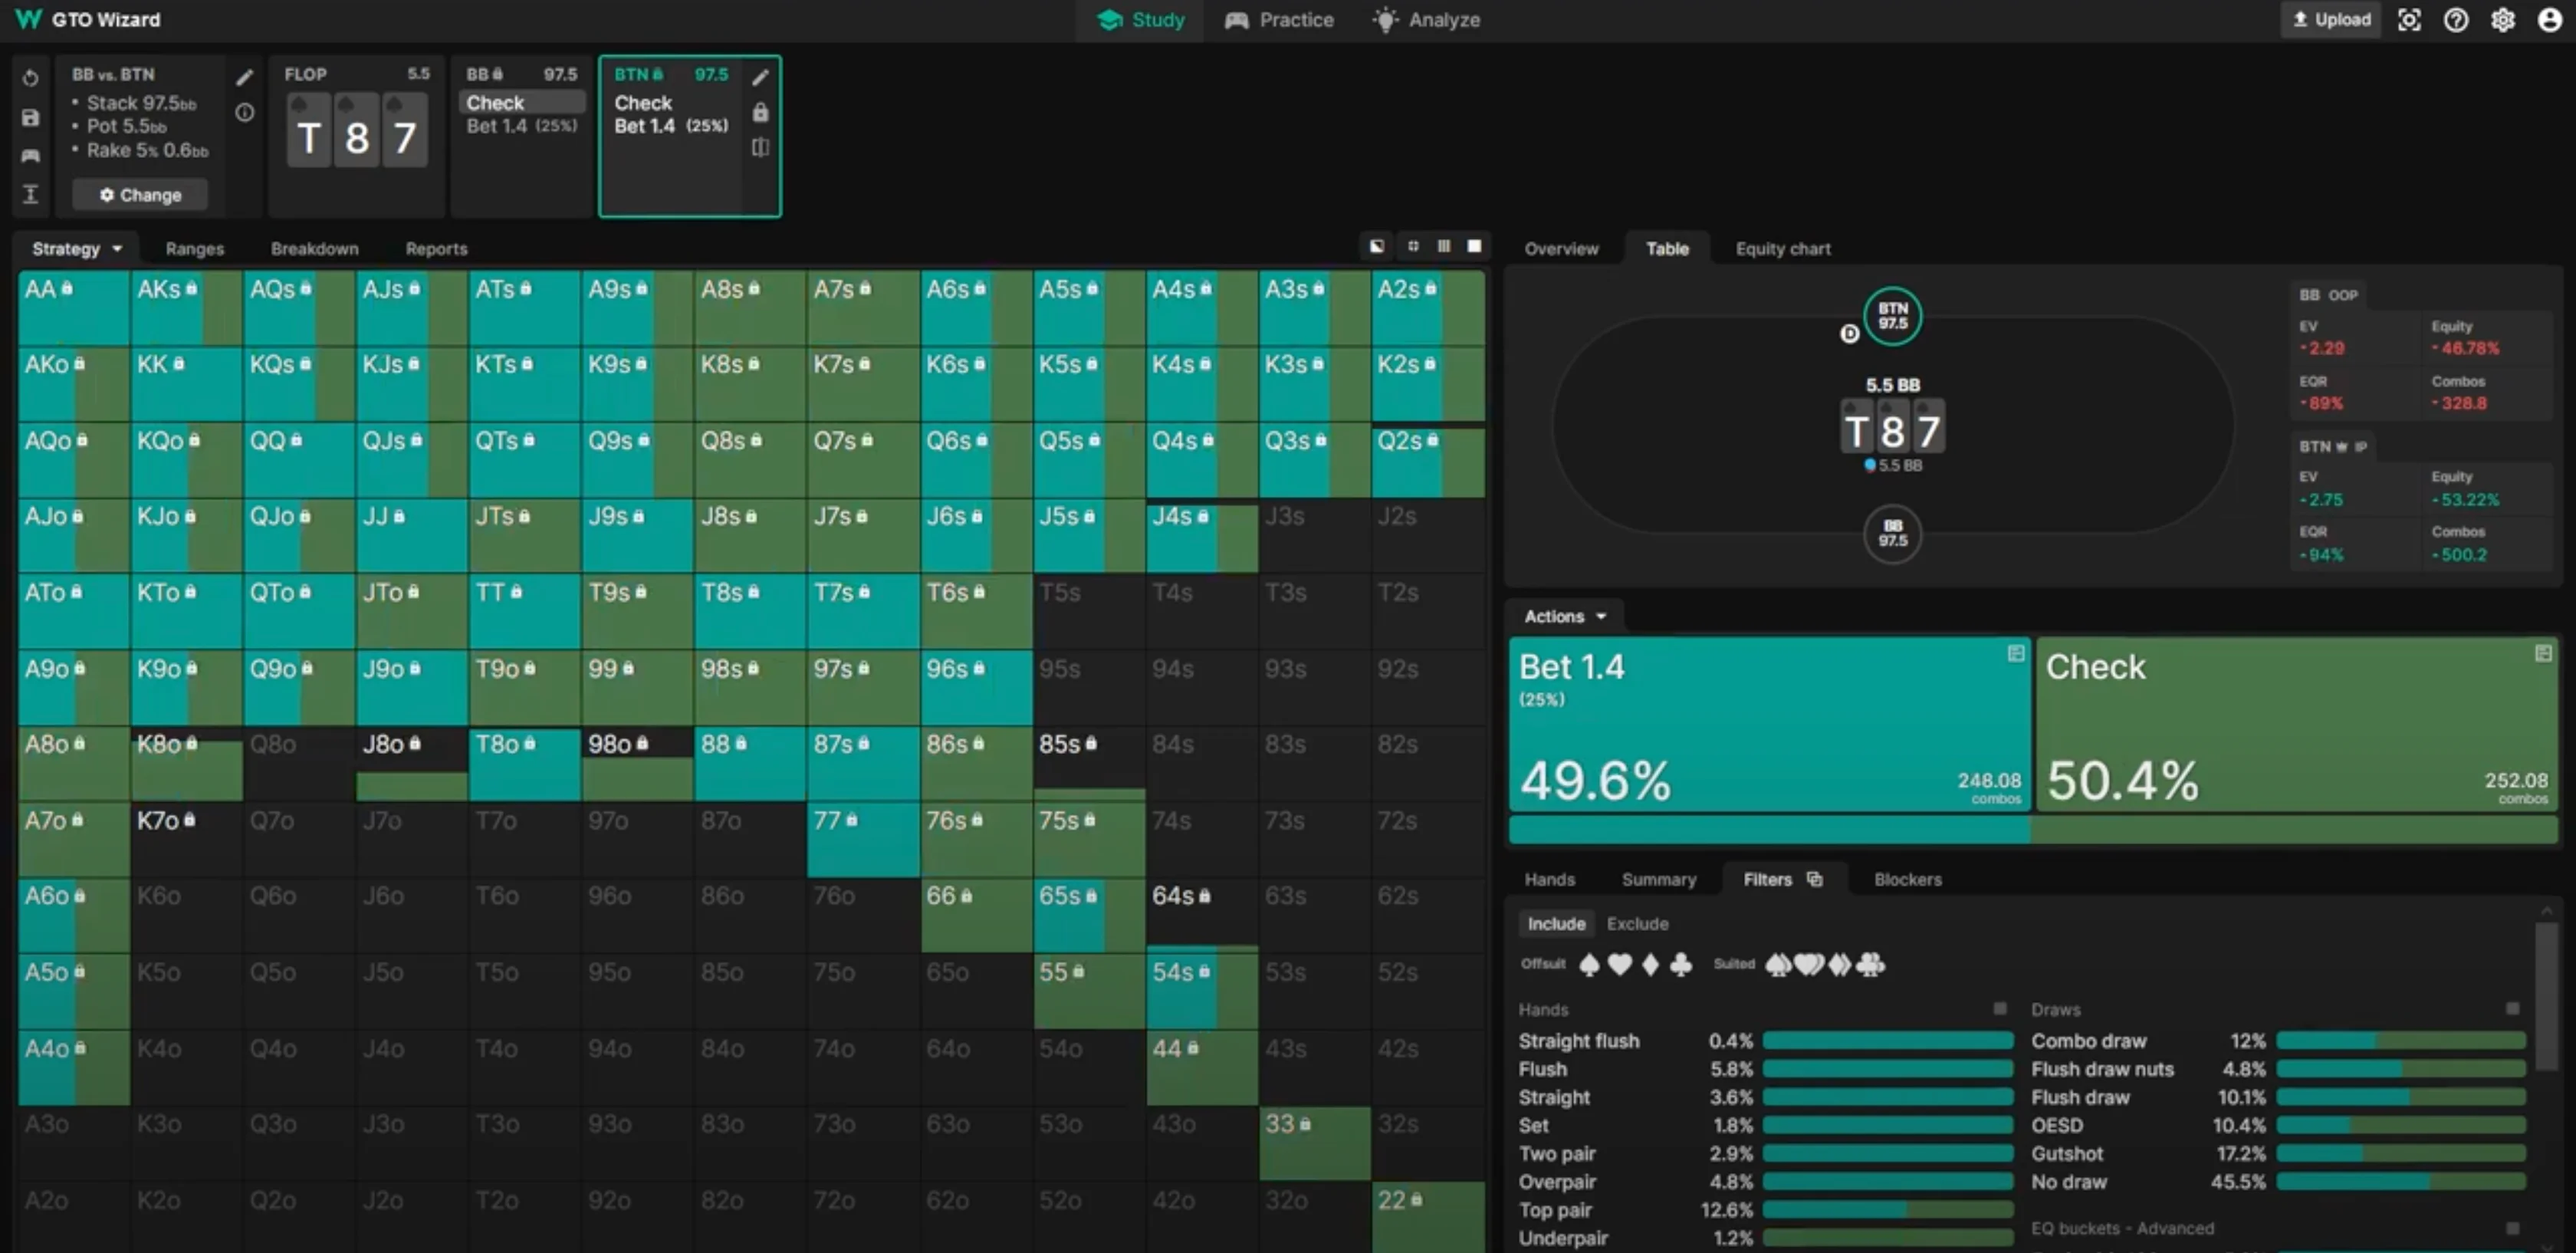
Task: Click the Change settings button
Action: (140, 195)
